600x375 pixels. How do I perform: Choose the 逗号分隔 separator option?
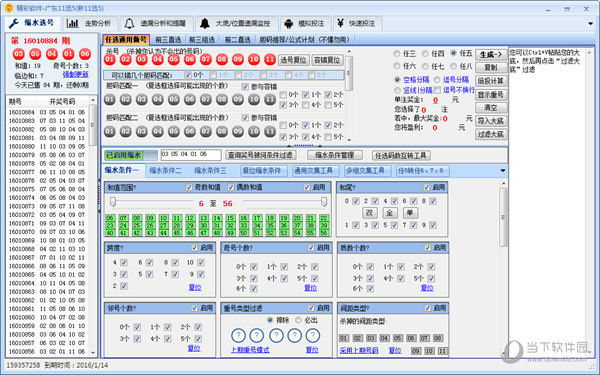437,80
